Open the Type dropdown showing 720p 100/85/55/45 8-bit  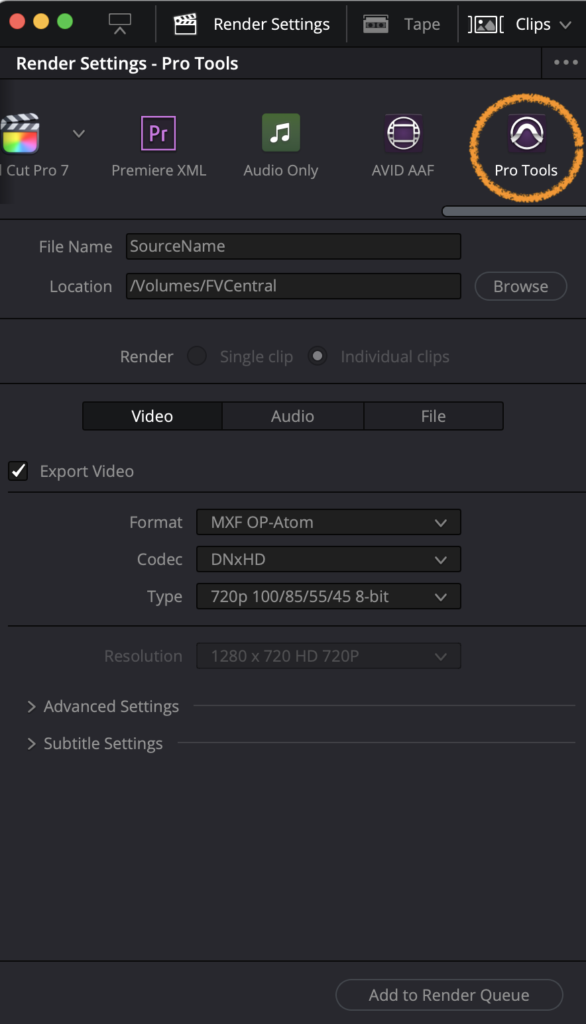(329, 596)
